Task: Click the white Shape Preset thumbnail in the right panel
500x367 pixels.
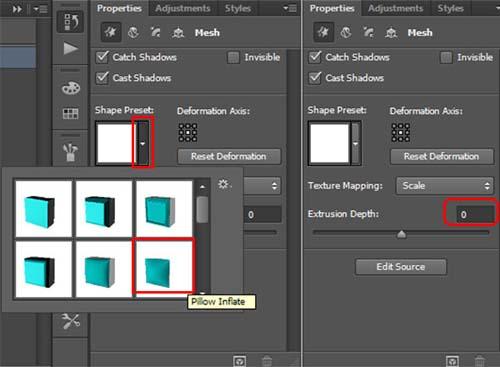Action: [329, 143]
